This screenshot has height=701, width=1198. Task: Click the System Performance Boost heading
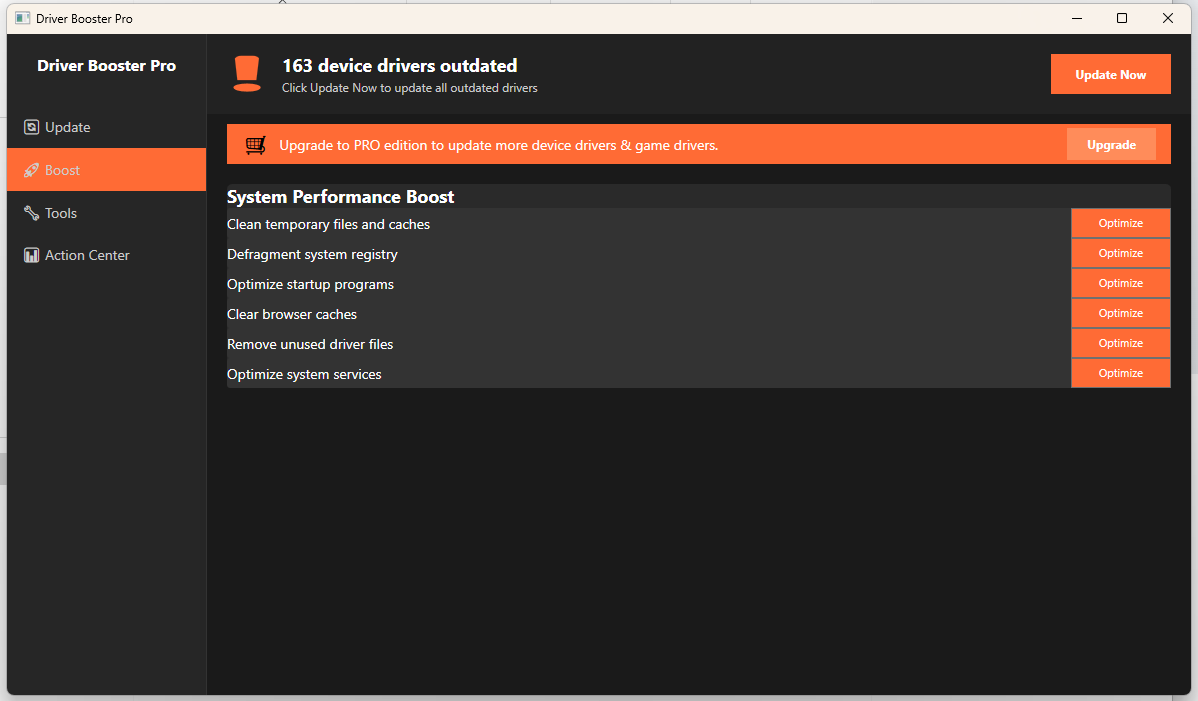(340, 196)
